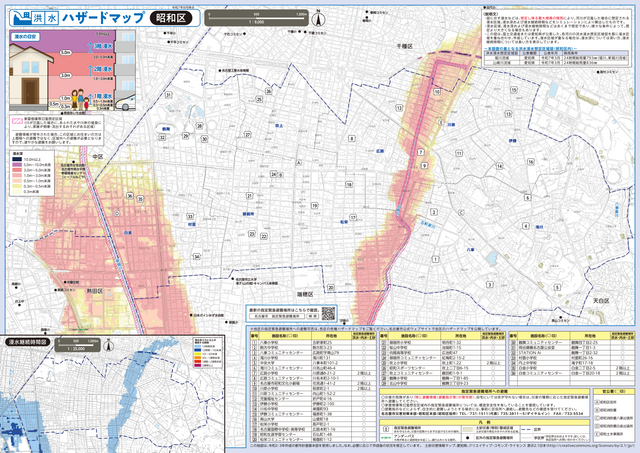Click shelter marker number 1
The height and width of the screenshot is (453, 640).
click(436, 260)
